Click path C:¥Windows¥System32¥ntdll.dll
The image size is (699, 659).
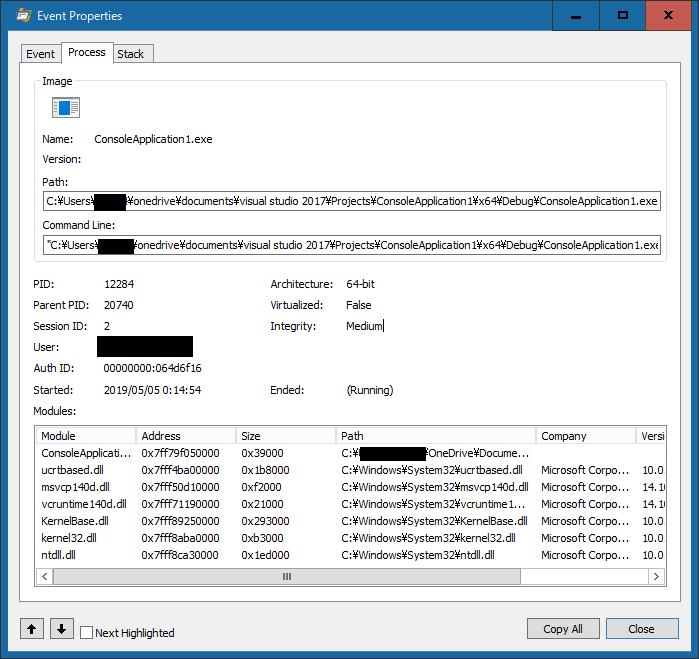pos(418,555)
